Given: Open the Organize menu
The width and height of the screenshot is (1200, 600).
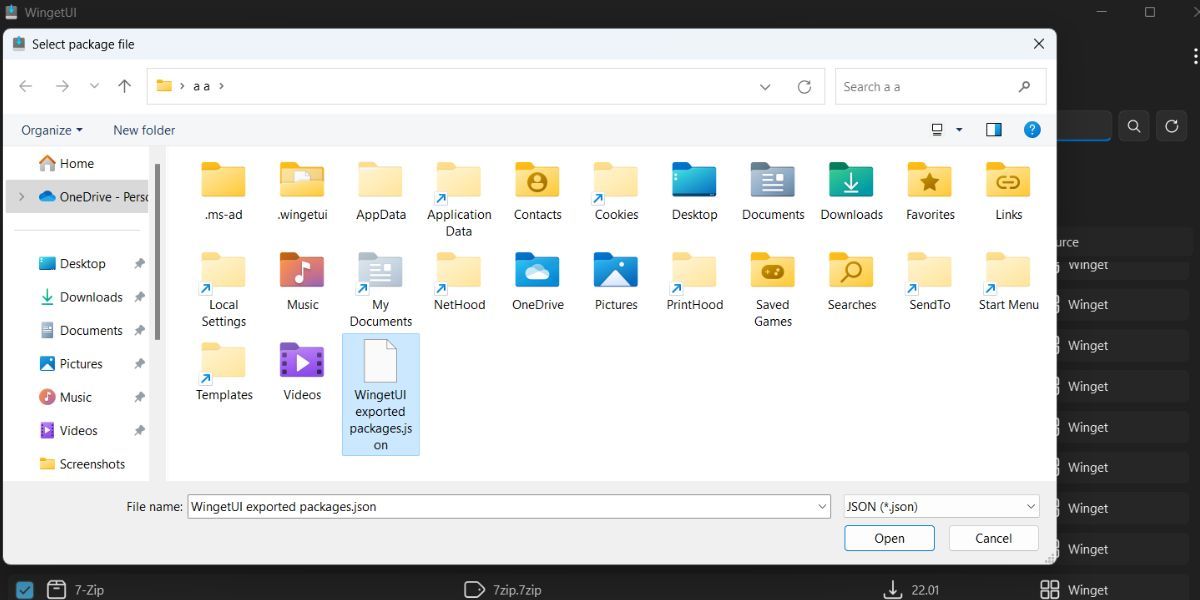Looking at the screenshot, I should [52, 130].
